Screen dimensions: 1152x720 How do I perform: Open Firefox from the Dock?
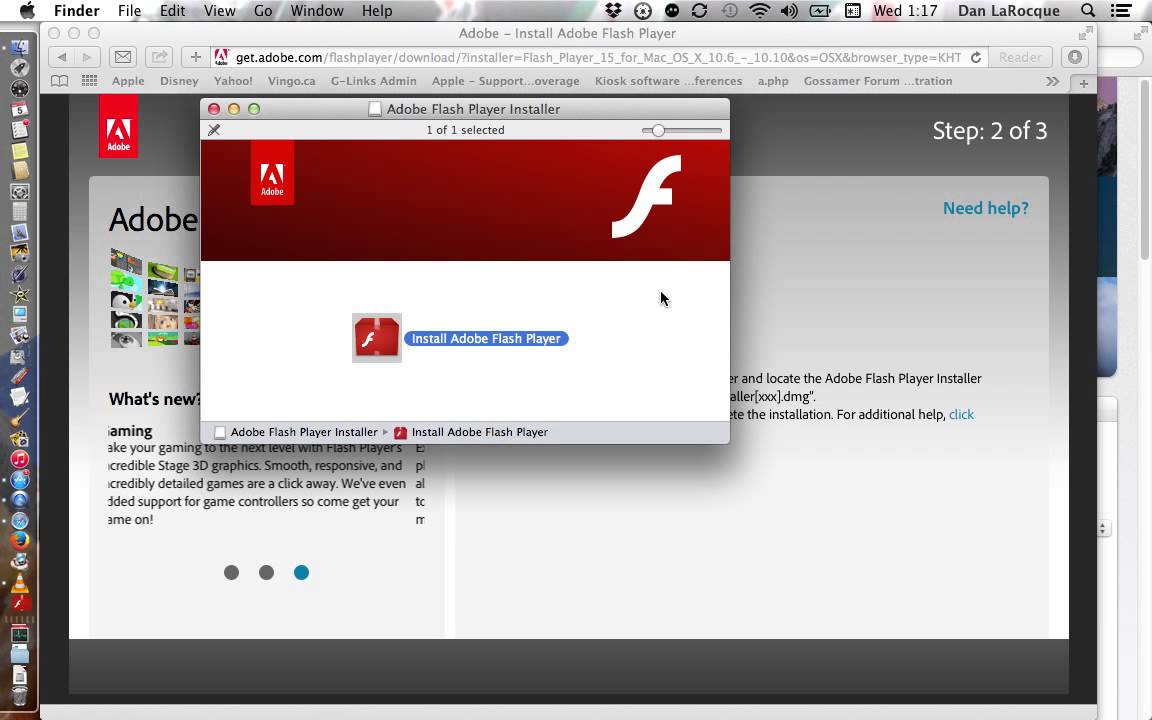tap(20, 540)
